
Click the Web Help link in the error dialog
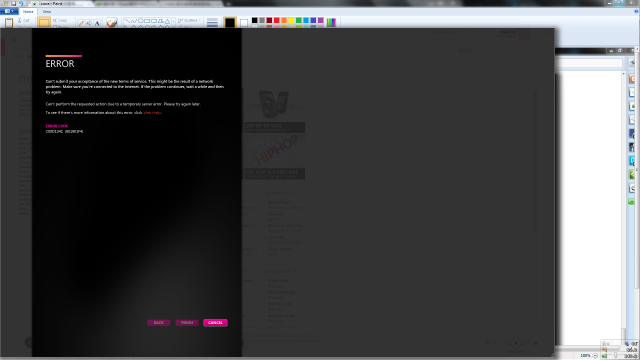(152, 113)
